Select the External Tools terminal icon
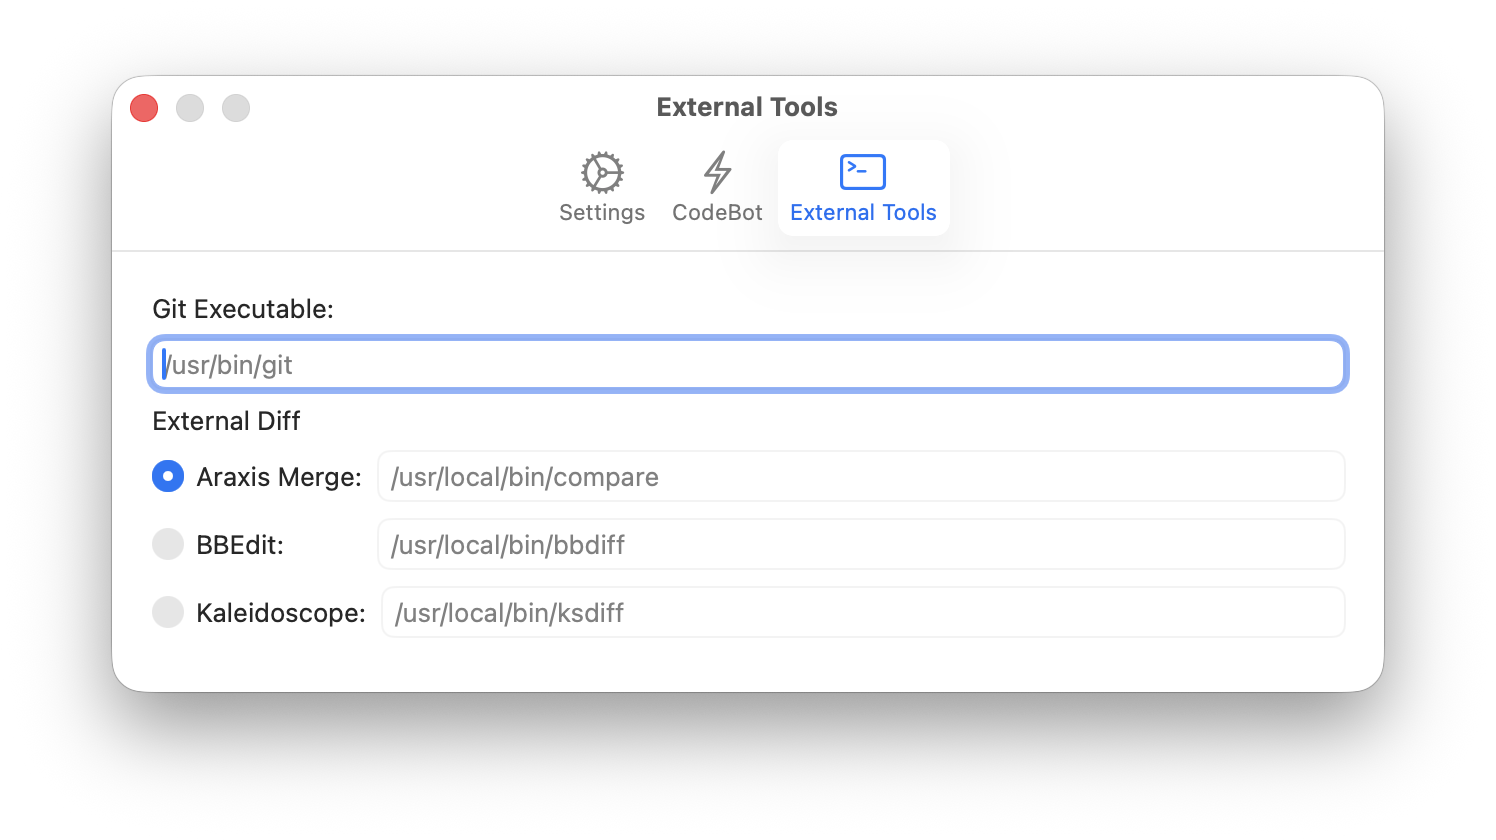 tap(863, 172)
